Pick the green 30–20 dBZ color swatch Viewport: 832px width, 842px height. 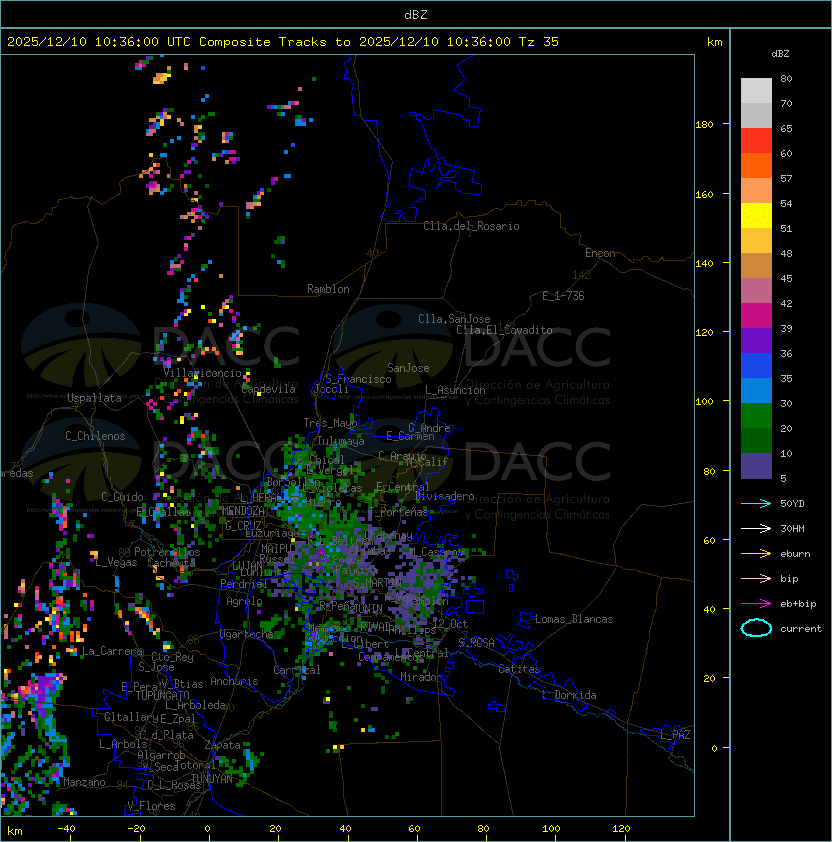point(756,416)
